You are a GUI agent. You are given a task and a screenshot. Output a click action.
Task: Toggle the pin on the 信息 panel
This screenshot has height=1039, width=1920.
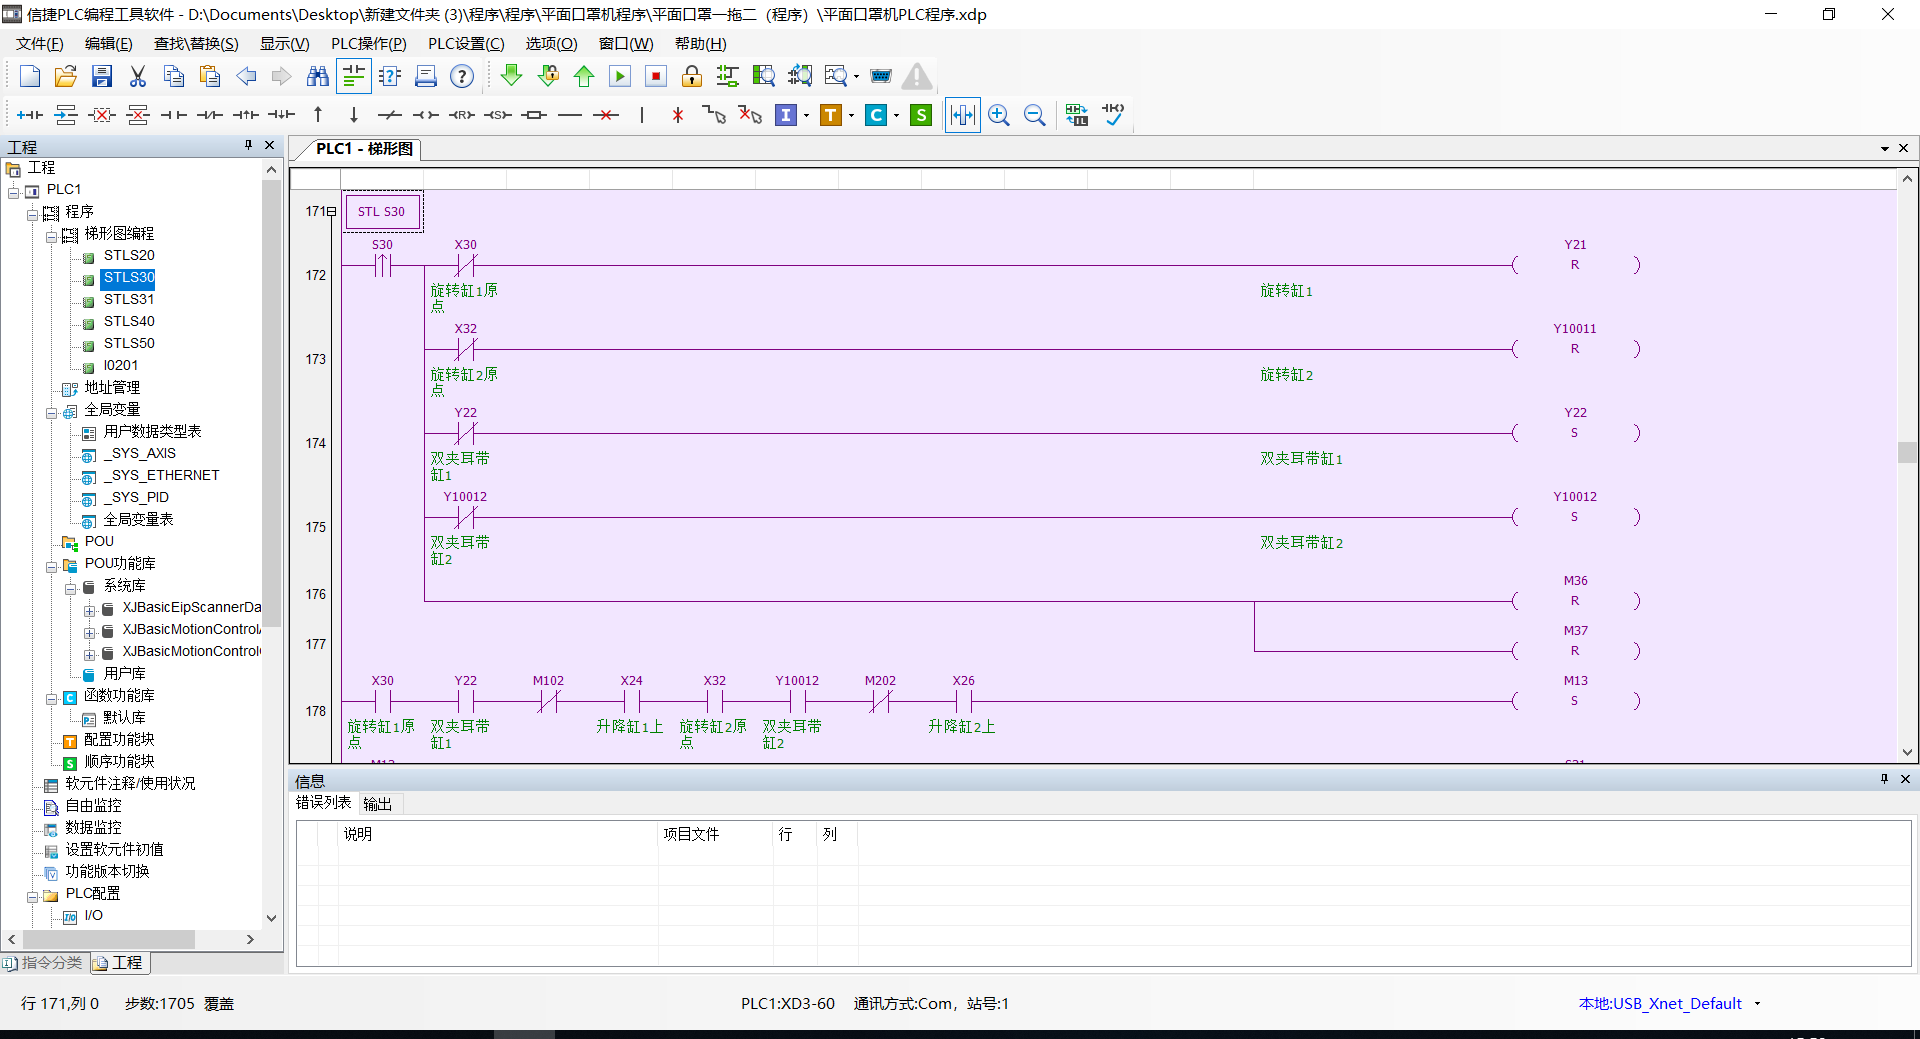pos(1884,779)
